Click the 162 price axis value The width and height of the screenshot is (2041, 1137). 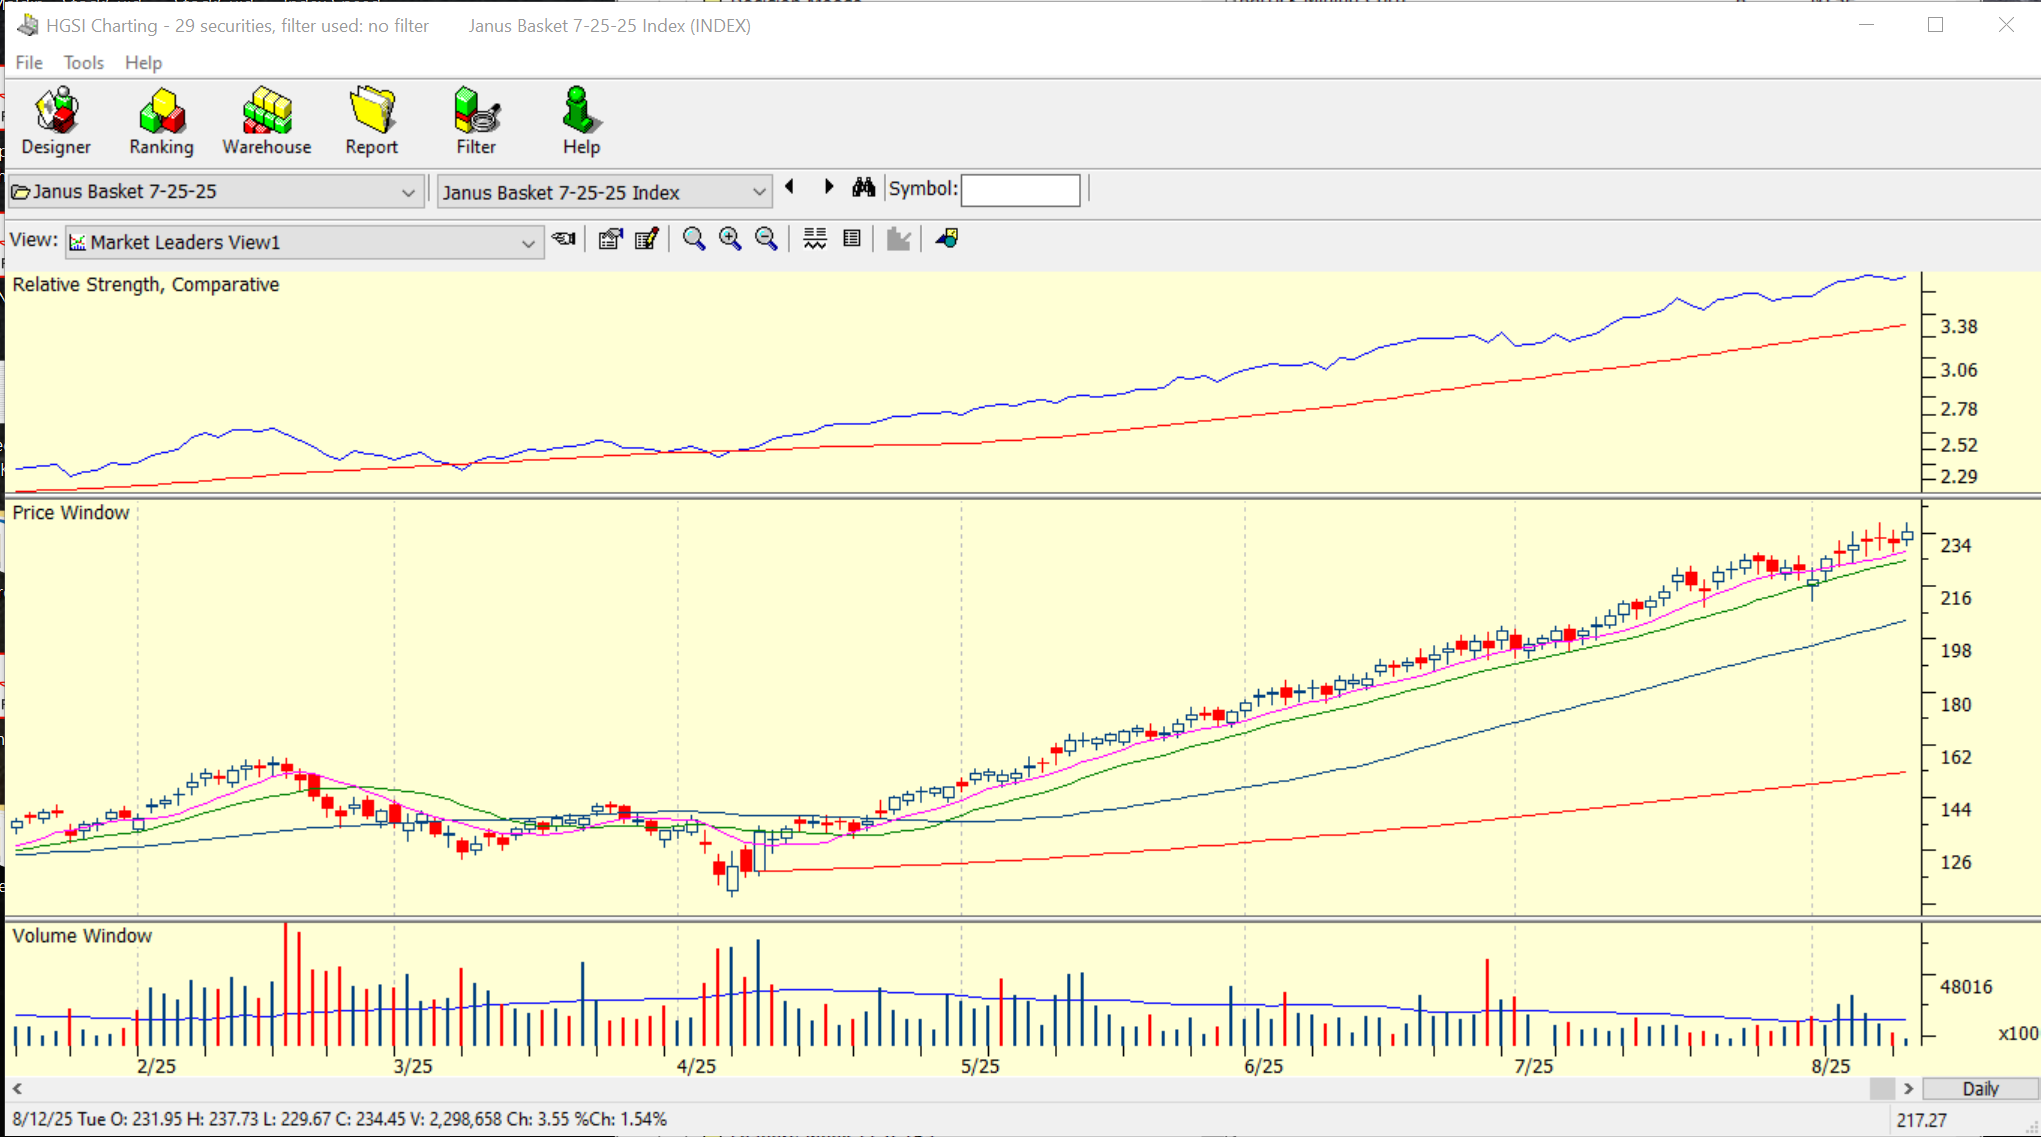tap(1956, 757)
